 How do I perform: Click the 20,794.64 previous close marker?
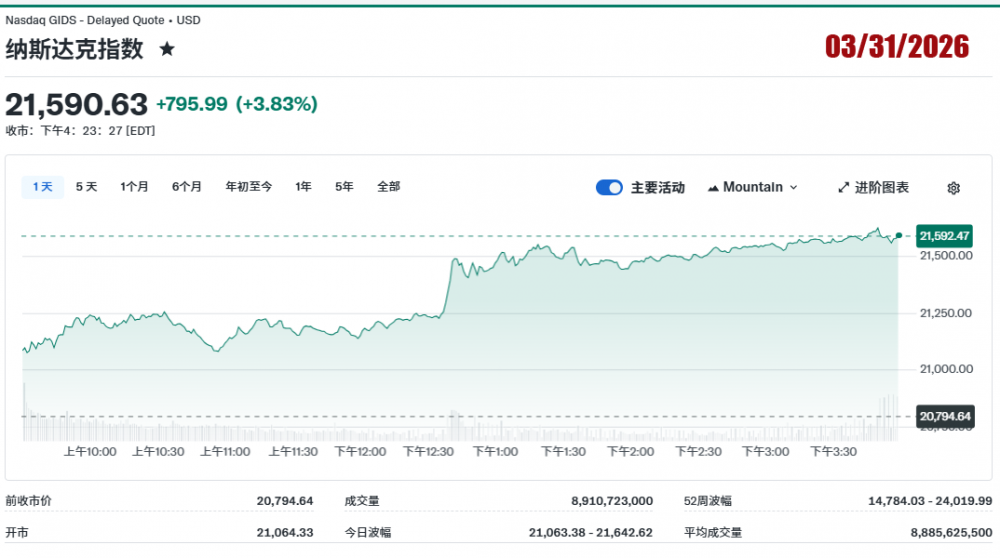point(944,416)
